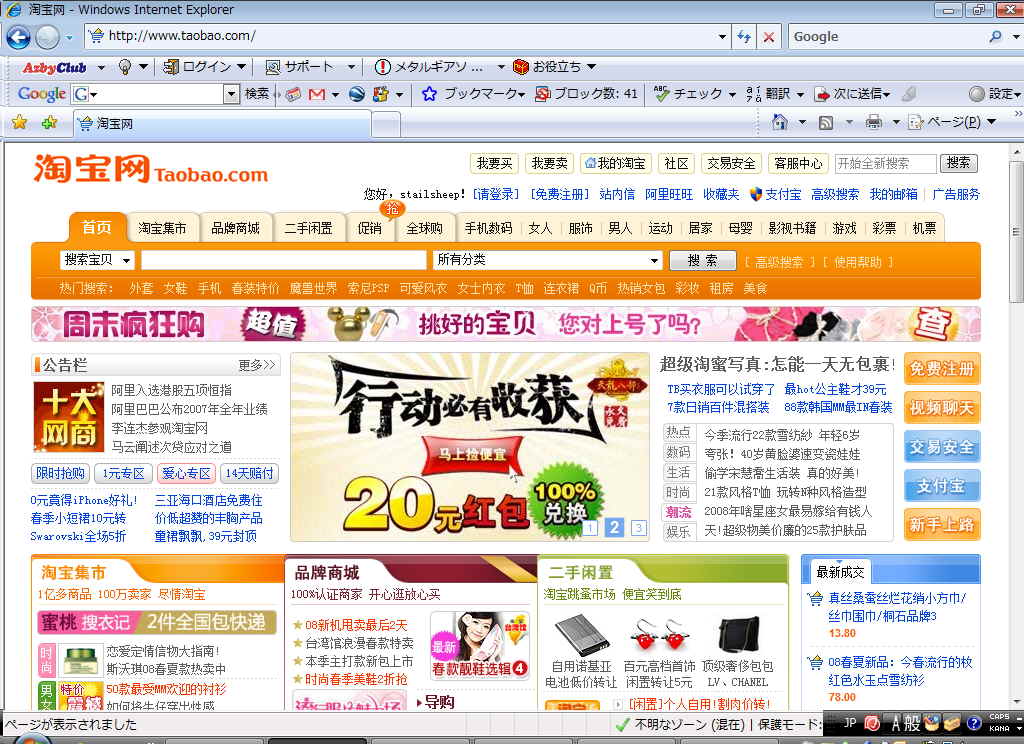
Task: Click the 十大网商 thumbnail image
Action: click(69, 417)
